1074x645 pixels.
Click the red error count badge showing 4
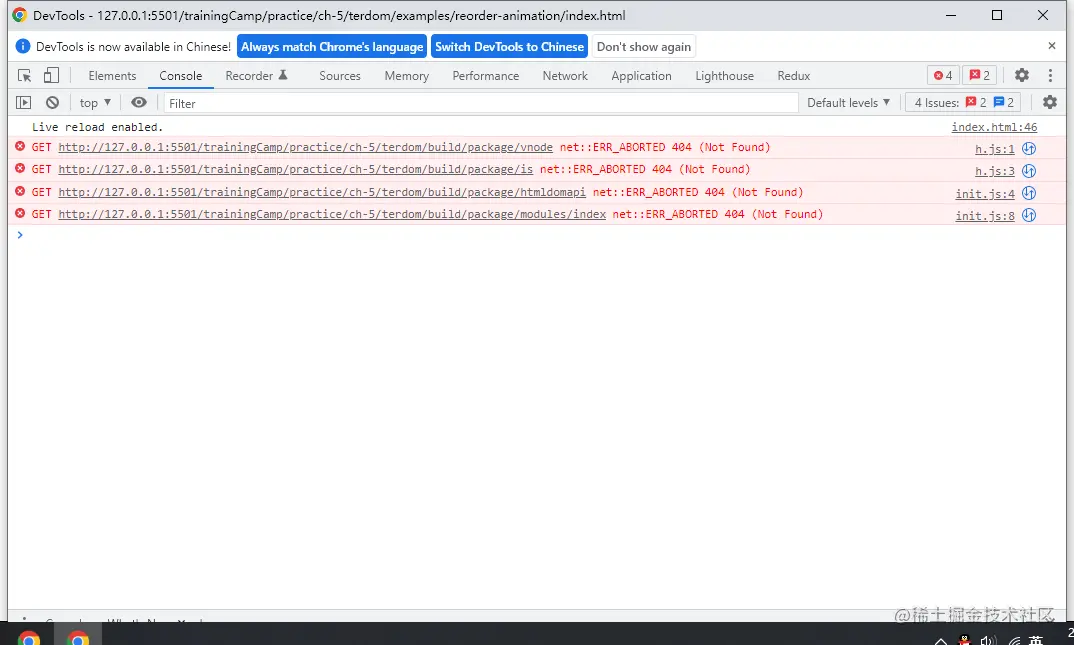point(943,75)
